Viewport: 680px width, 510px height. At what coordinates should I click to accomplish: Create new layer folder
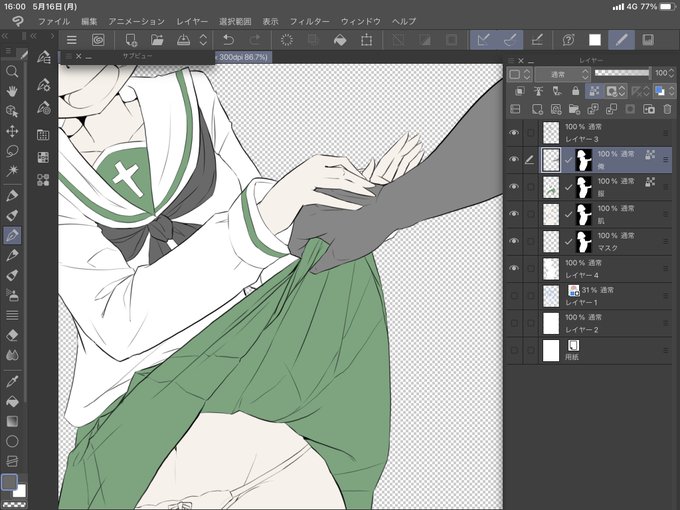pyautogui.click(x=574, y=109)
